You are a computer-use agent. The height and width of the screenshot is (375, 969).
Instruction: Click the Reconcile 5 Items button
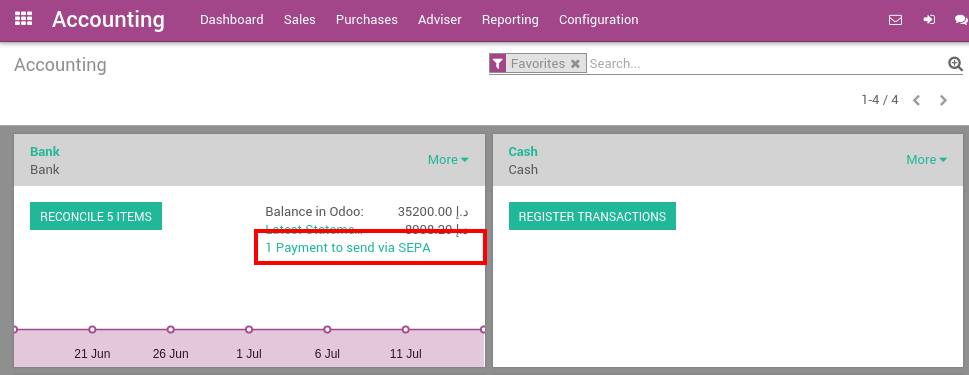(x=96, y=216)
